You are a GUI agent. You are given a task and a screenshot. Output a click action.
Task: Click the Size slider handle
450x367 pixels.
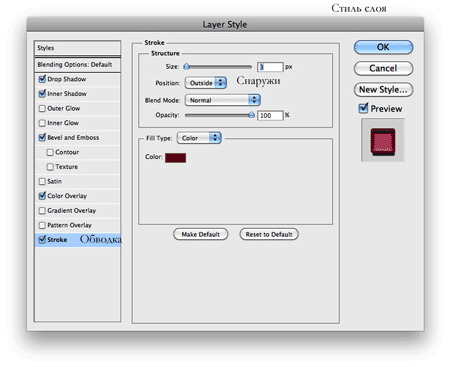187,67
